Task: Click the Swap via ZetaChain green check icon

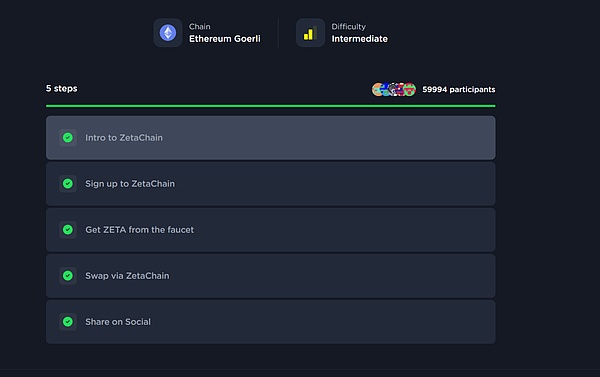Action: click(x=68, y=276)
